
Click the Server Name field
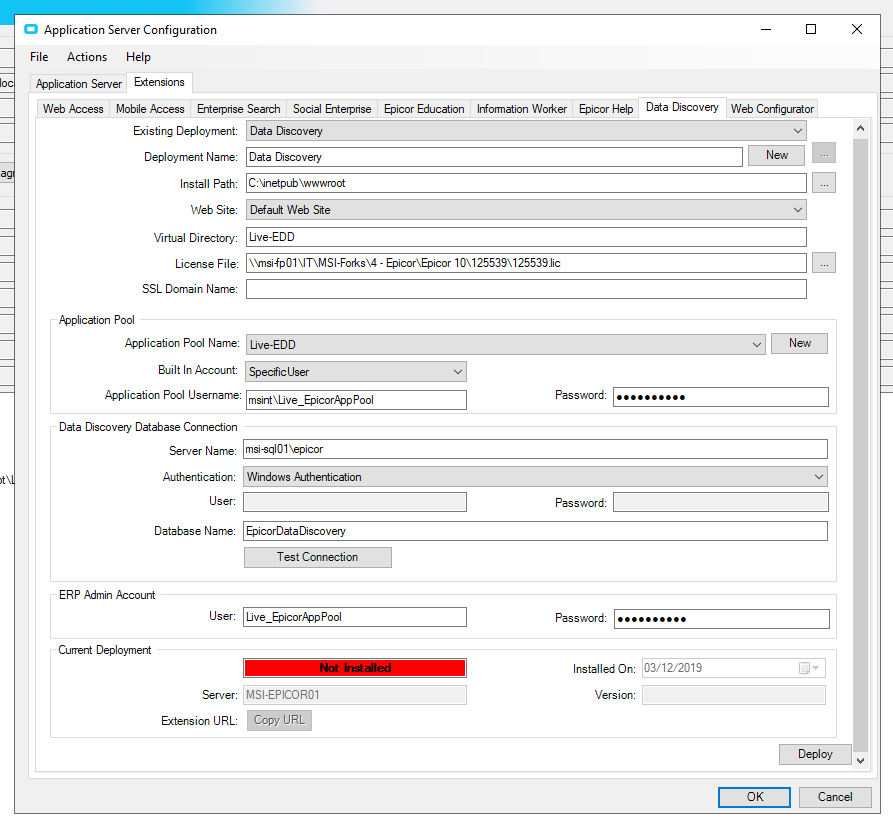535,449
